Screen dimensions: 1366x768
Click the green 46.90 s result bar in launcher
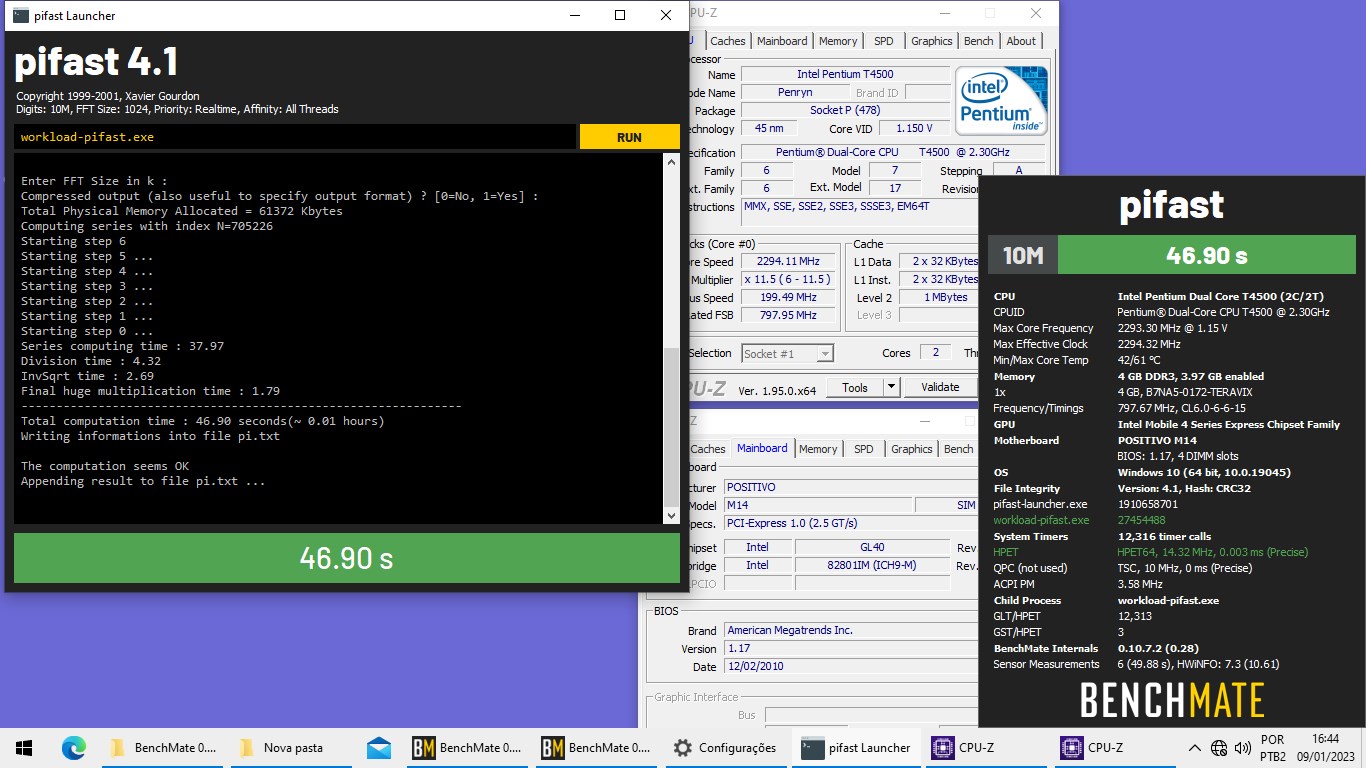coord(347,558)
